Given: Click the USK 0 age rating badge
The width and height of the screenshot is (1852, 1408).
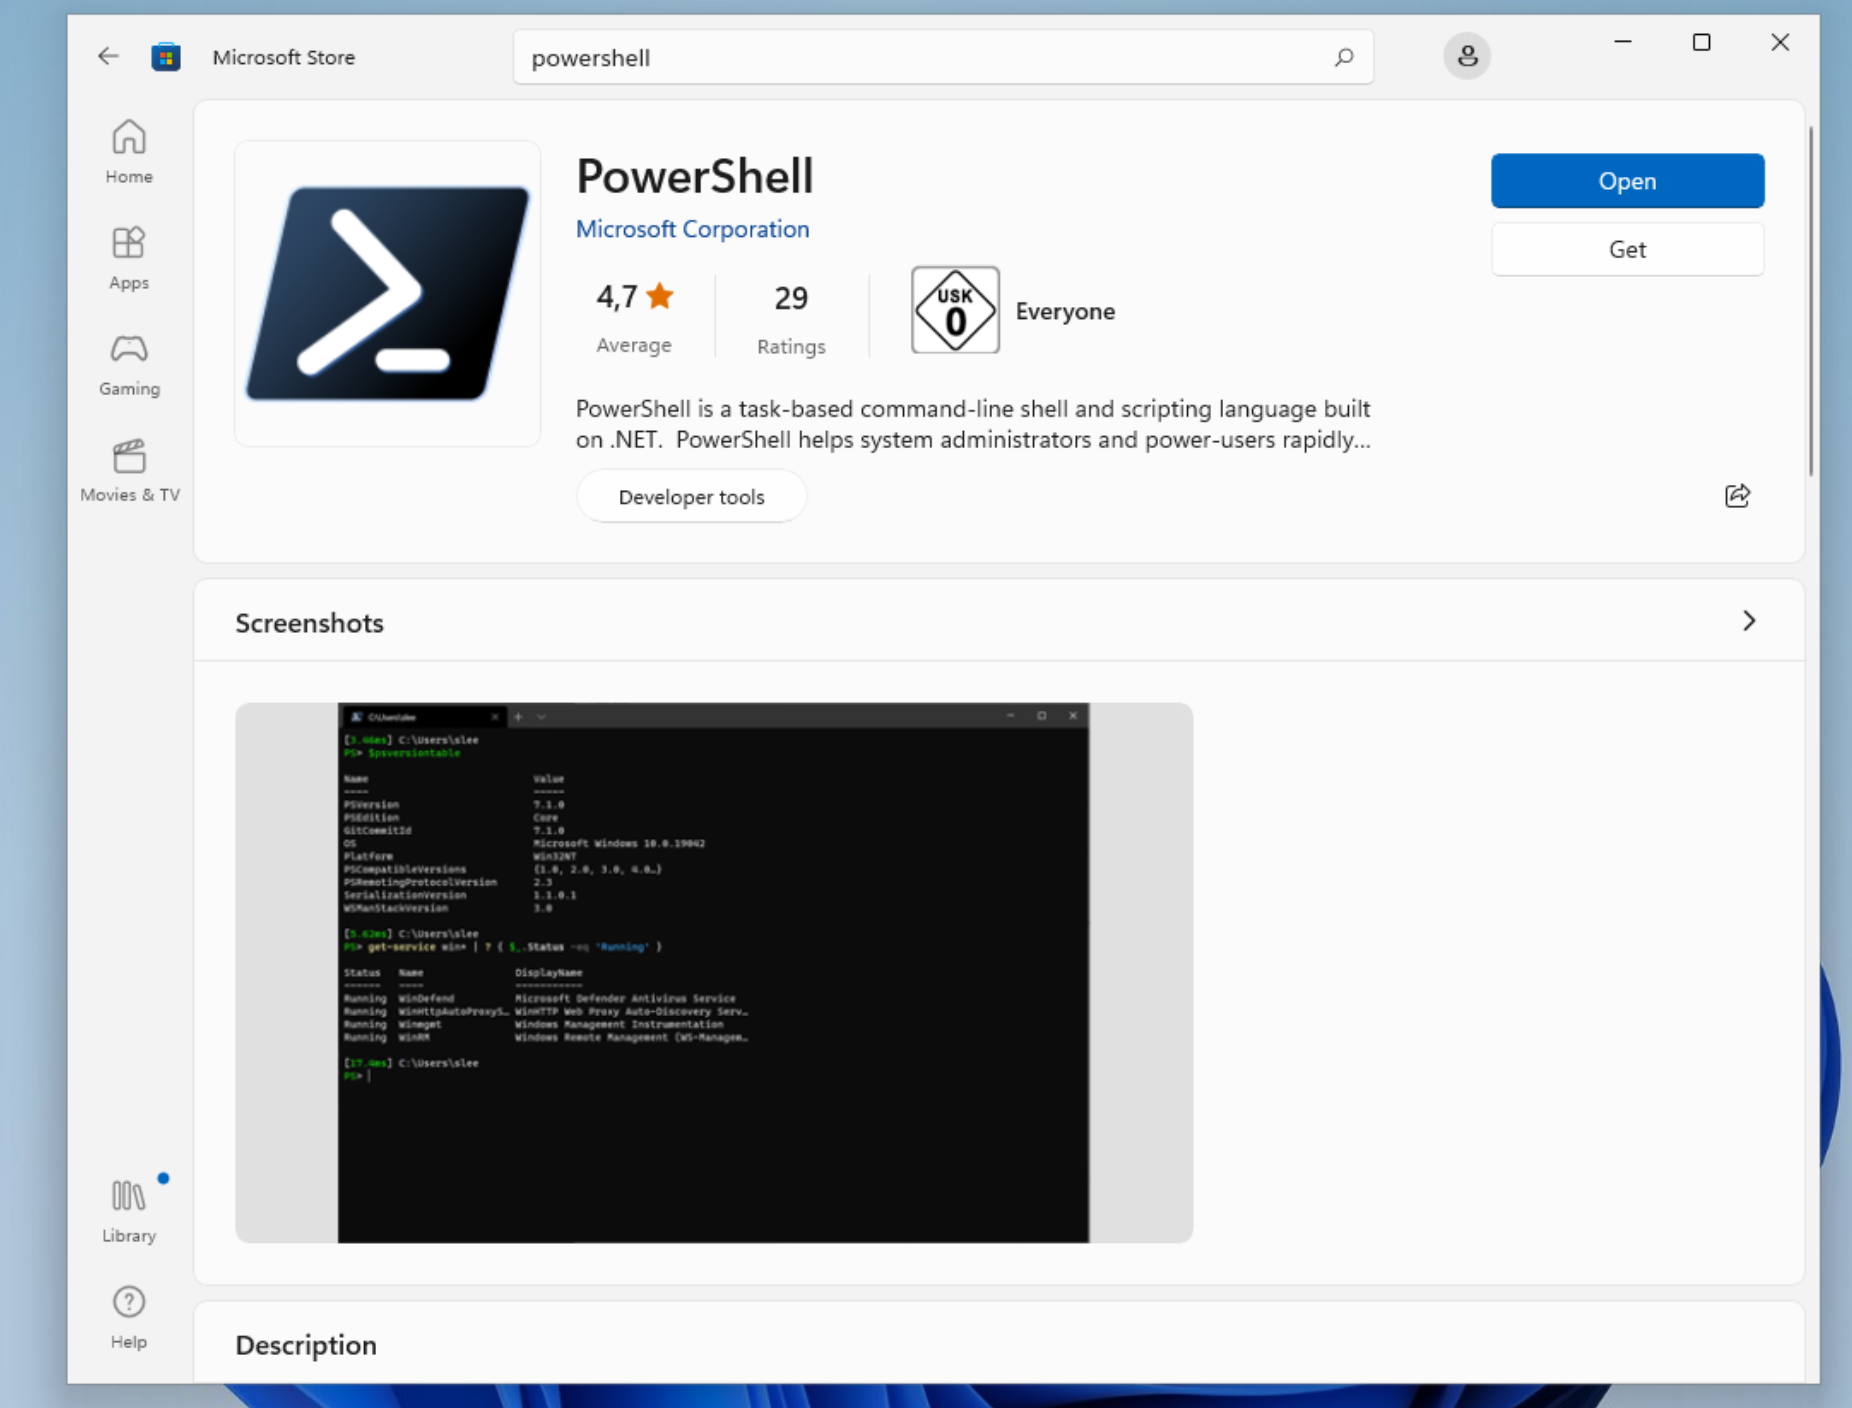Looking at the screenshot, I should [955, 310].
